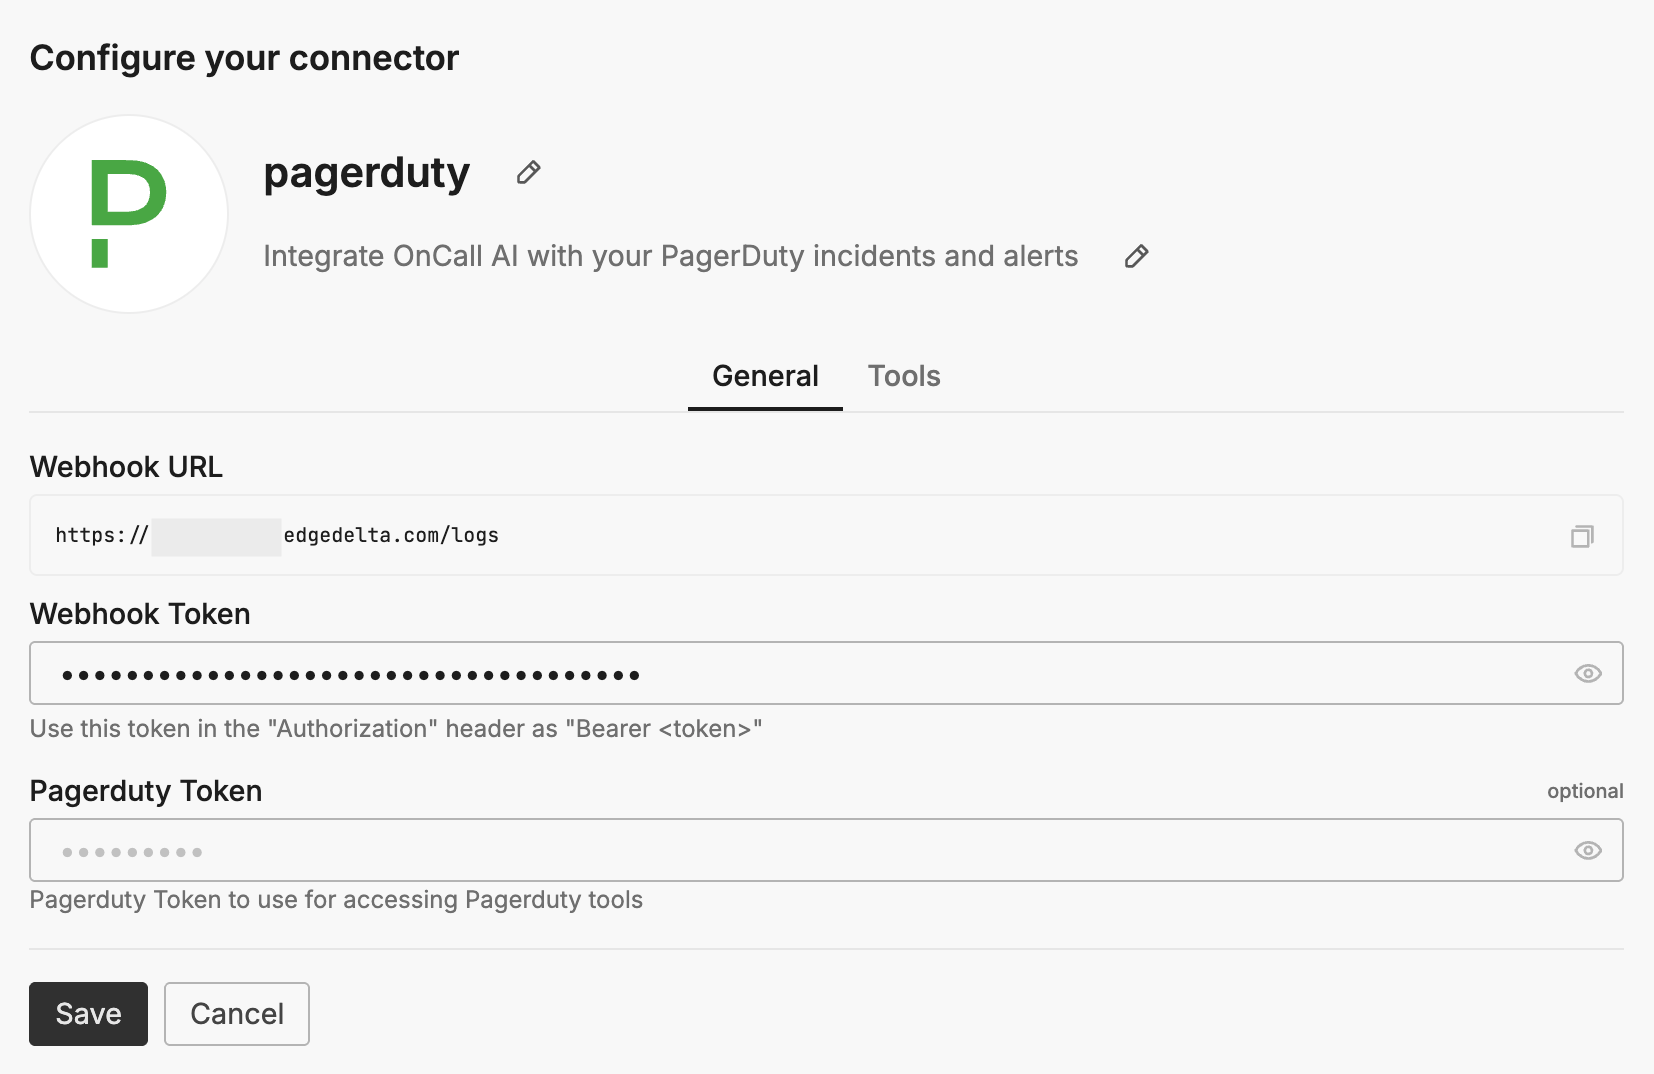Click the connector title 'pagerduty'
Viewport: 1654px width, 1074px height.
(x=366, y=173)
